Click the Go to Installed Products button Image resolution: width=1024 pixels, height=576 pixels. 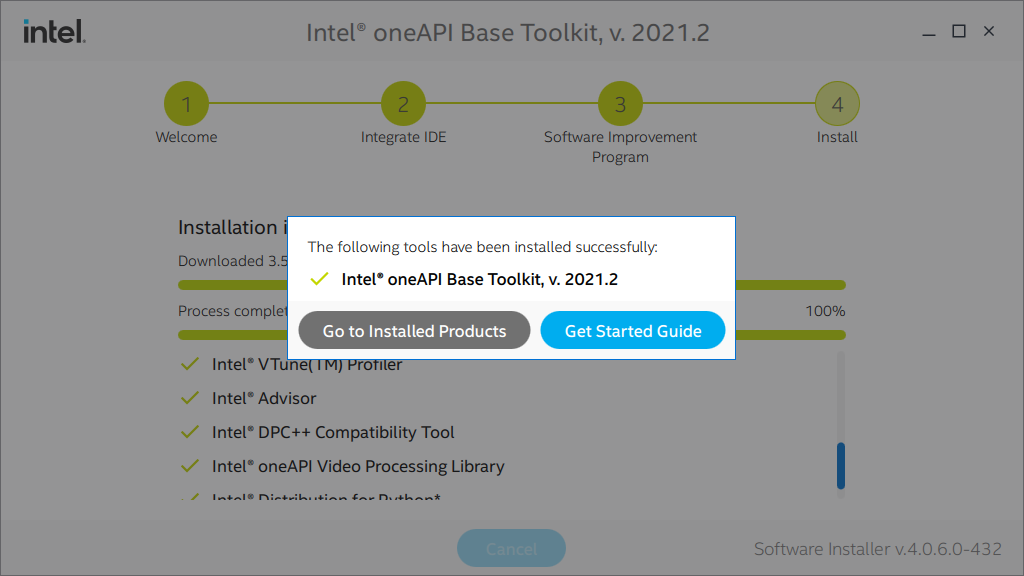point(414,330)
